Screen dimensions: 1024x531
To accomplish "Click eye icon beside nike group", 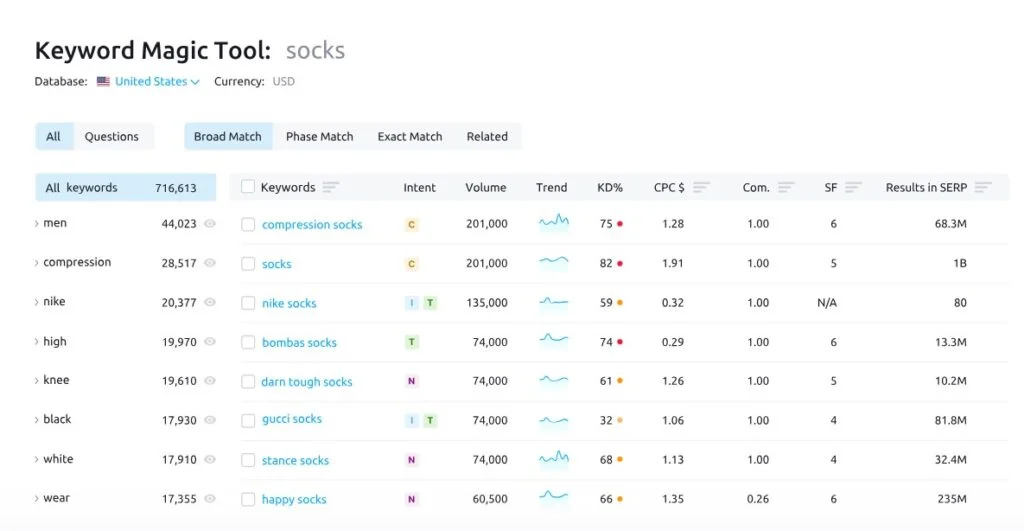I will 210,302.
